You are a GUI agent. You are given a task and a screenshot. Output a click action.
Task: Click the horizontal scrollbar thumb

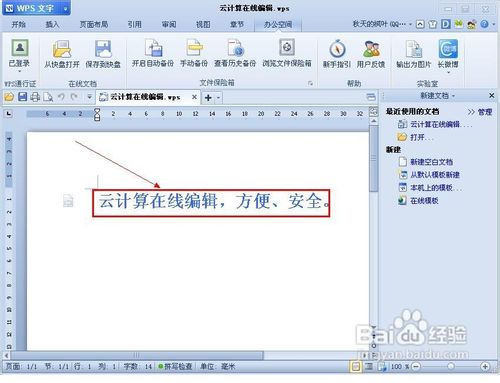pyautogui.click(x=137, y=355)
